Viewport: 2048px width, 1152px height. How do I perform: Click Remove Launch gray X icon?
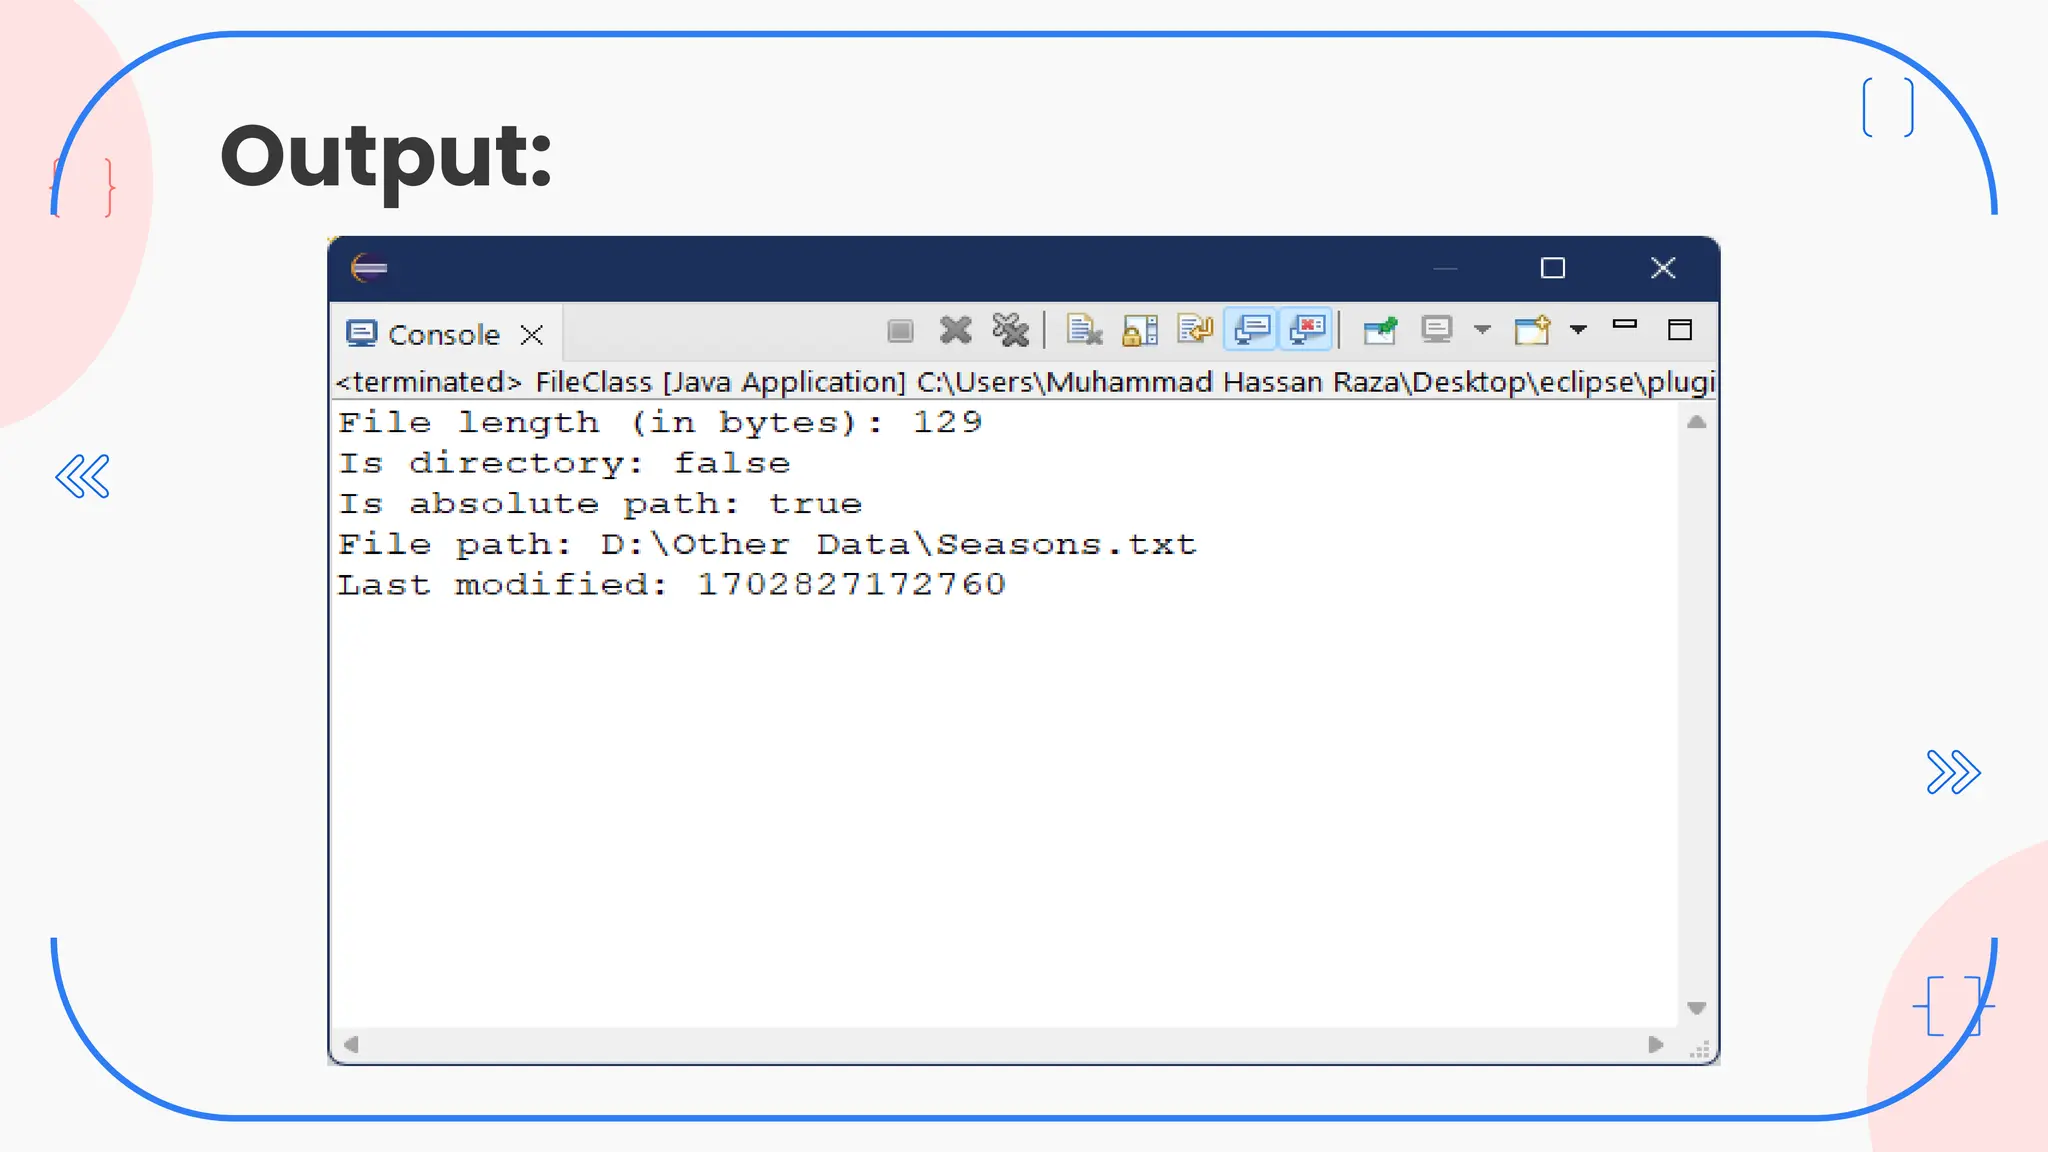coord(956,330)
